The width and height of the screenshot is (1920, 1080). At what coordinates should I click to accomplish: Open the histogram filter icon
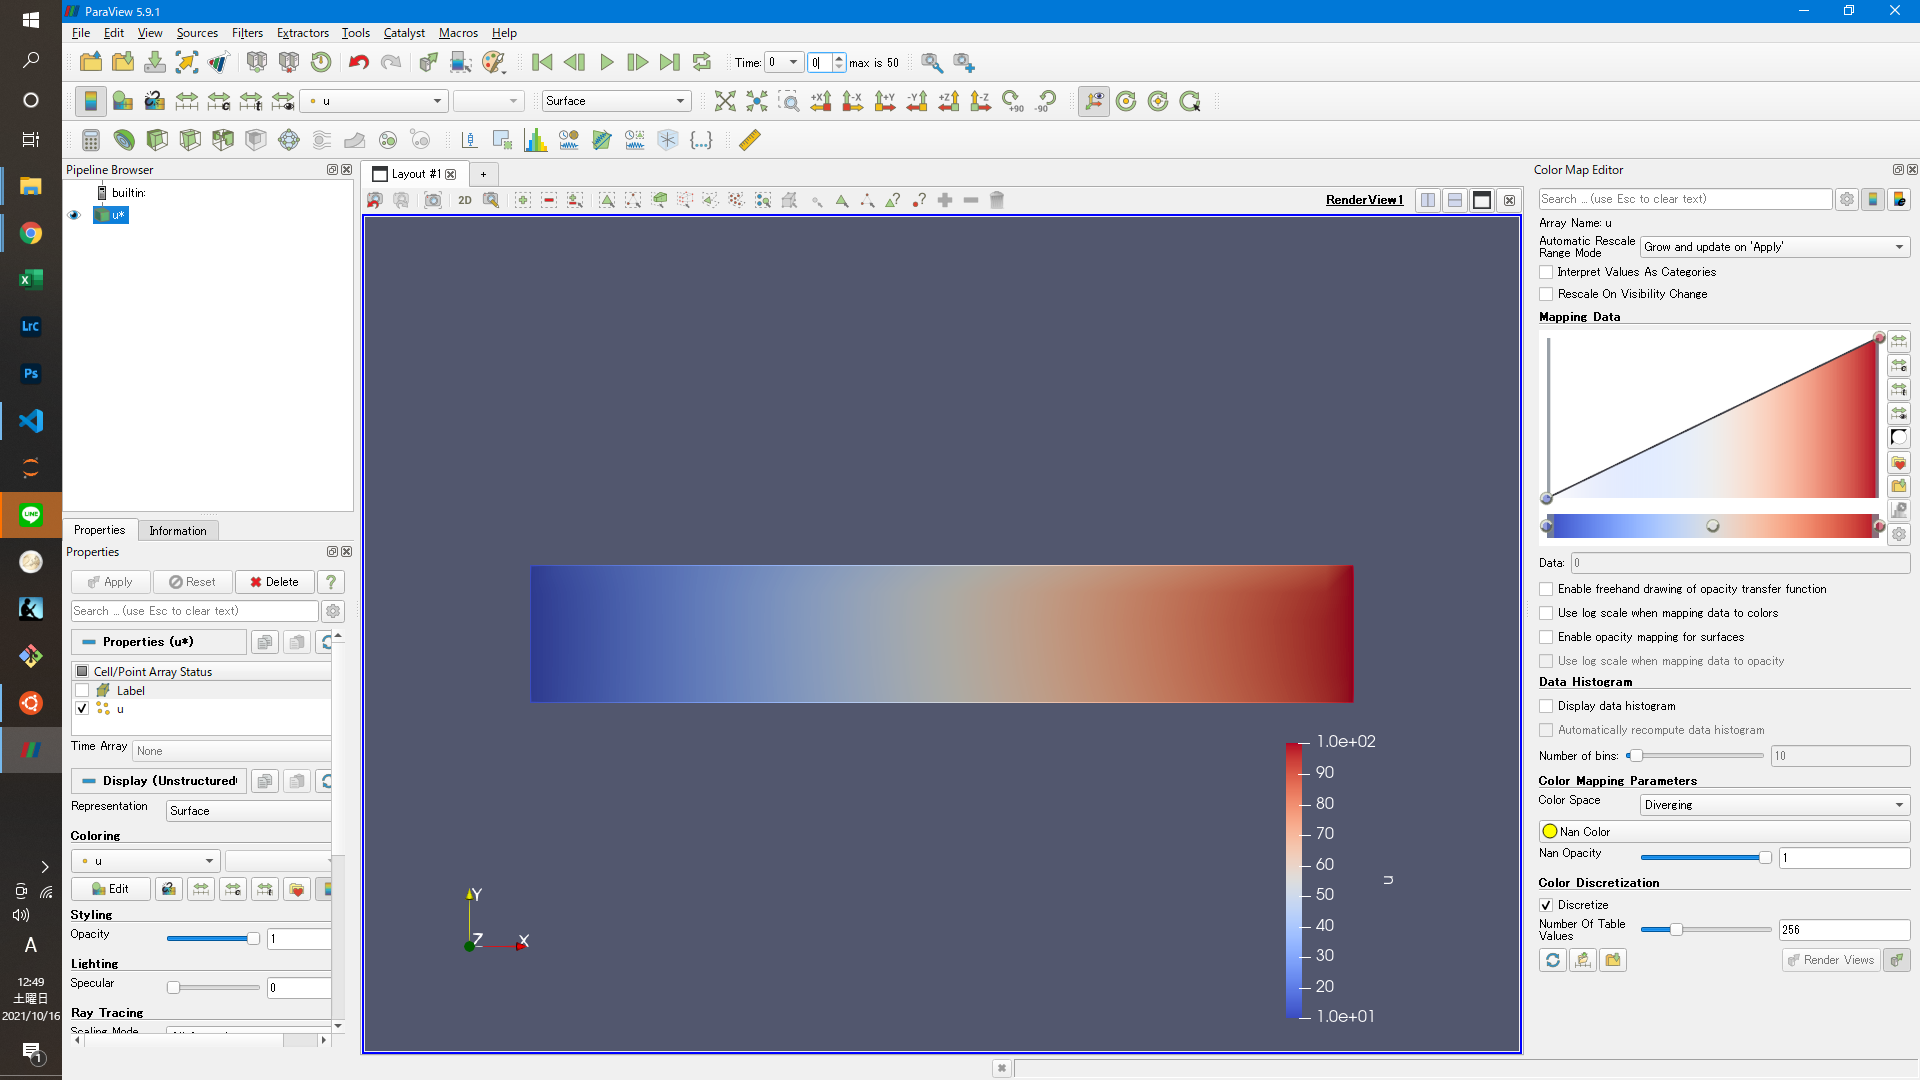(x=536, y=140)
